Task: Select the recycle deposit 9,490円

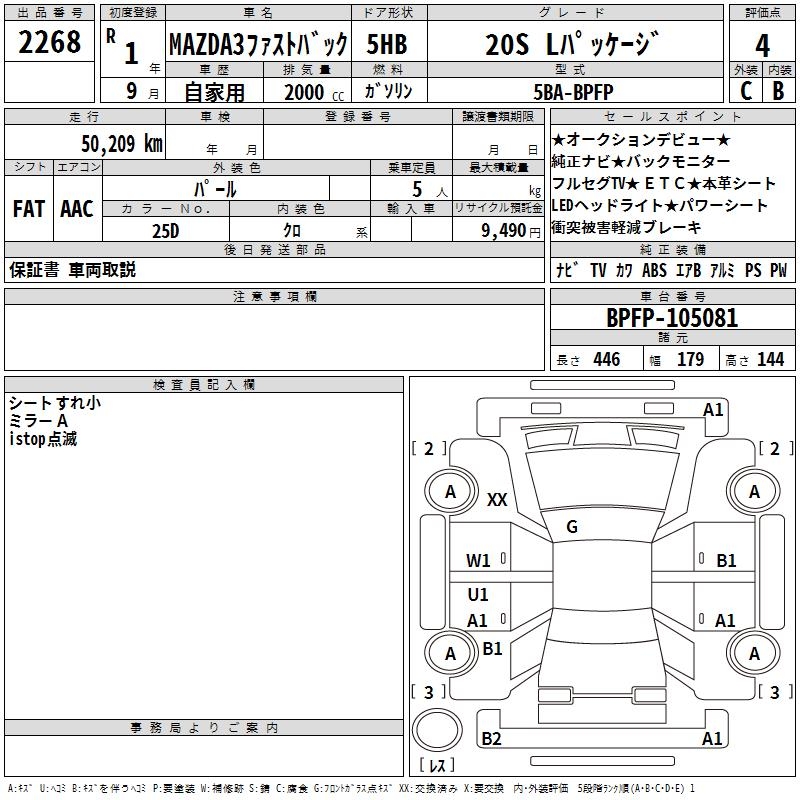Action: (510, 231)
